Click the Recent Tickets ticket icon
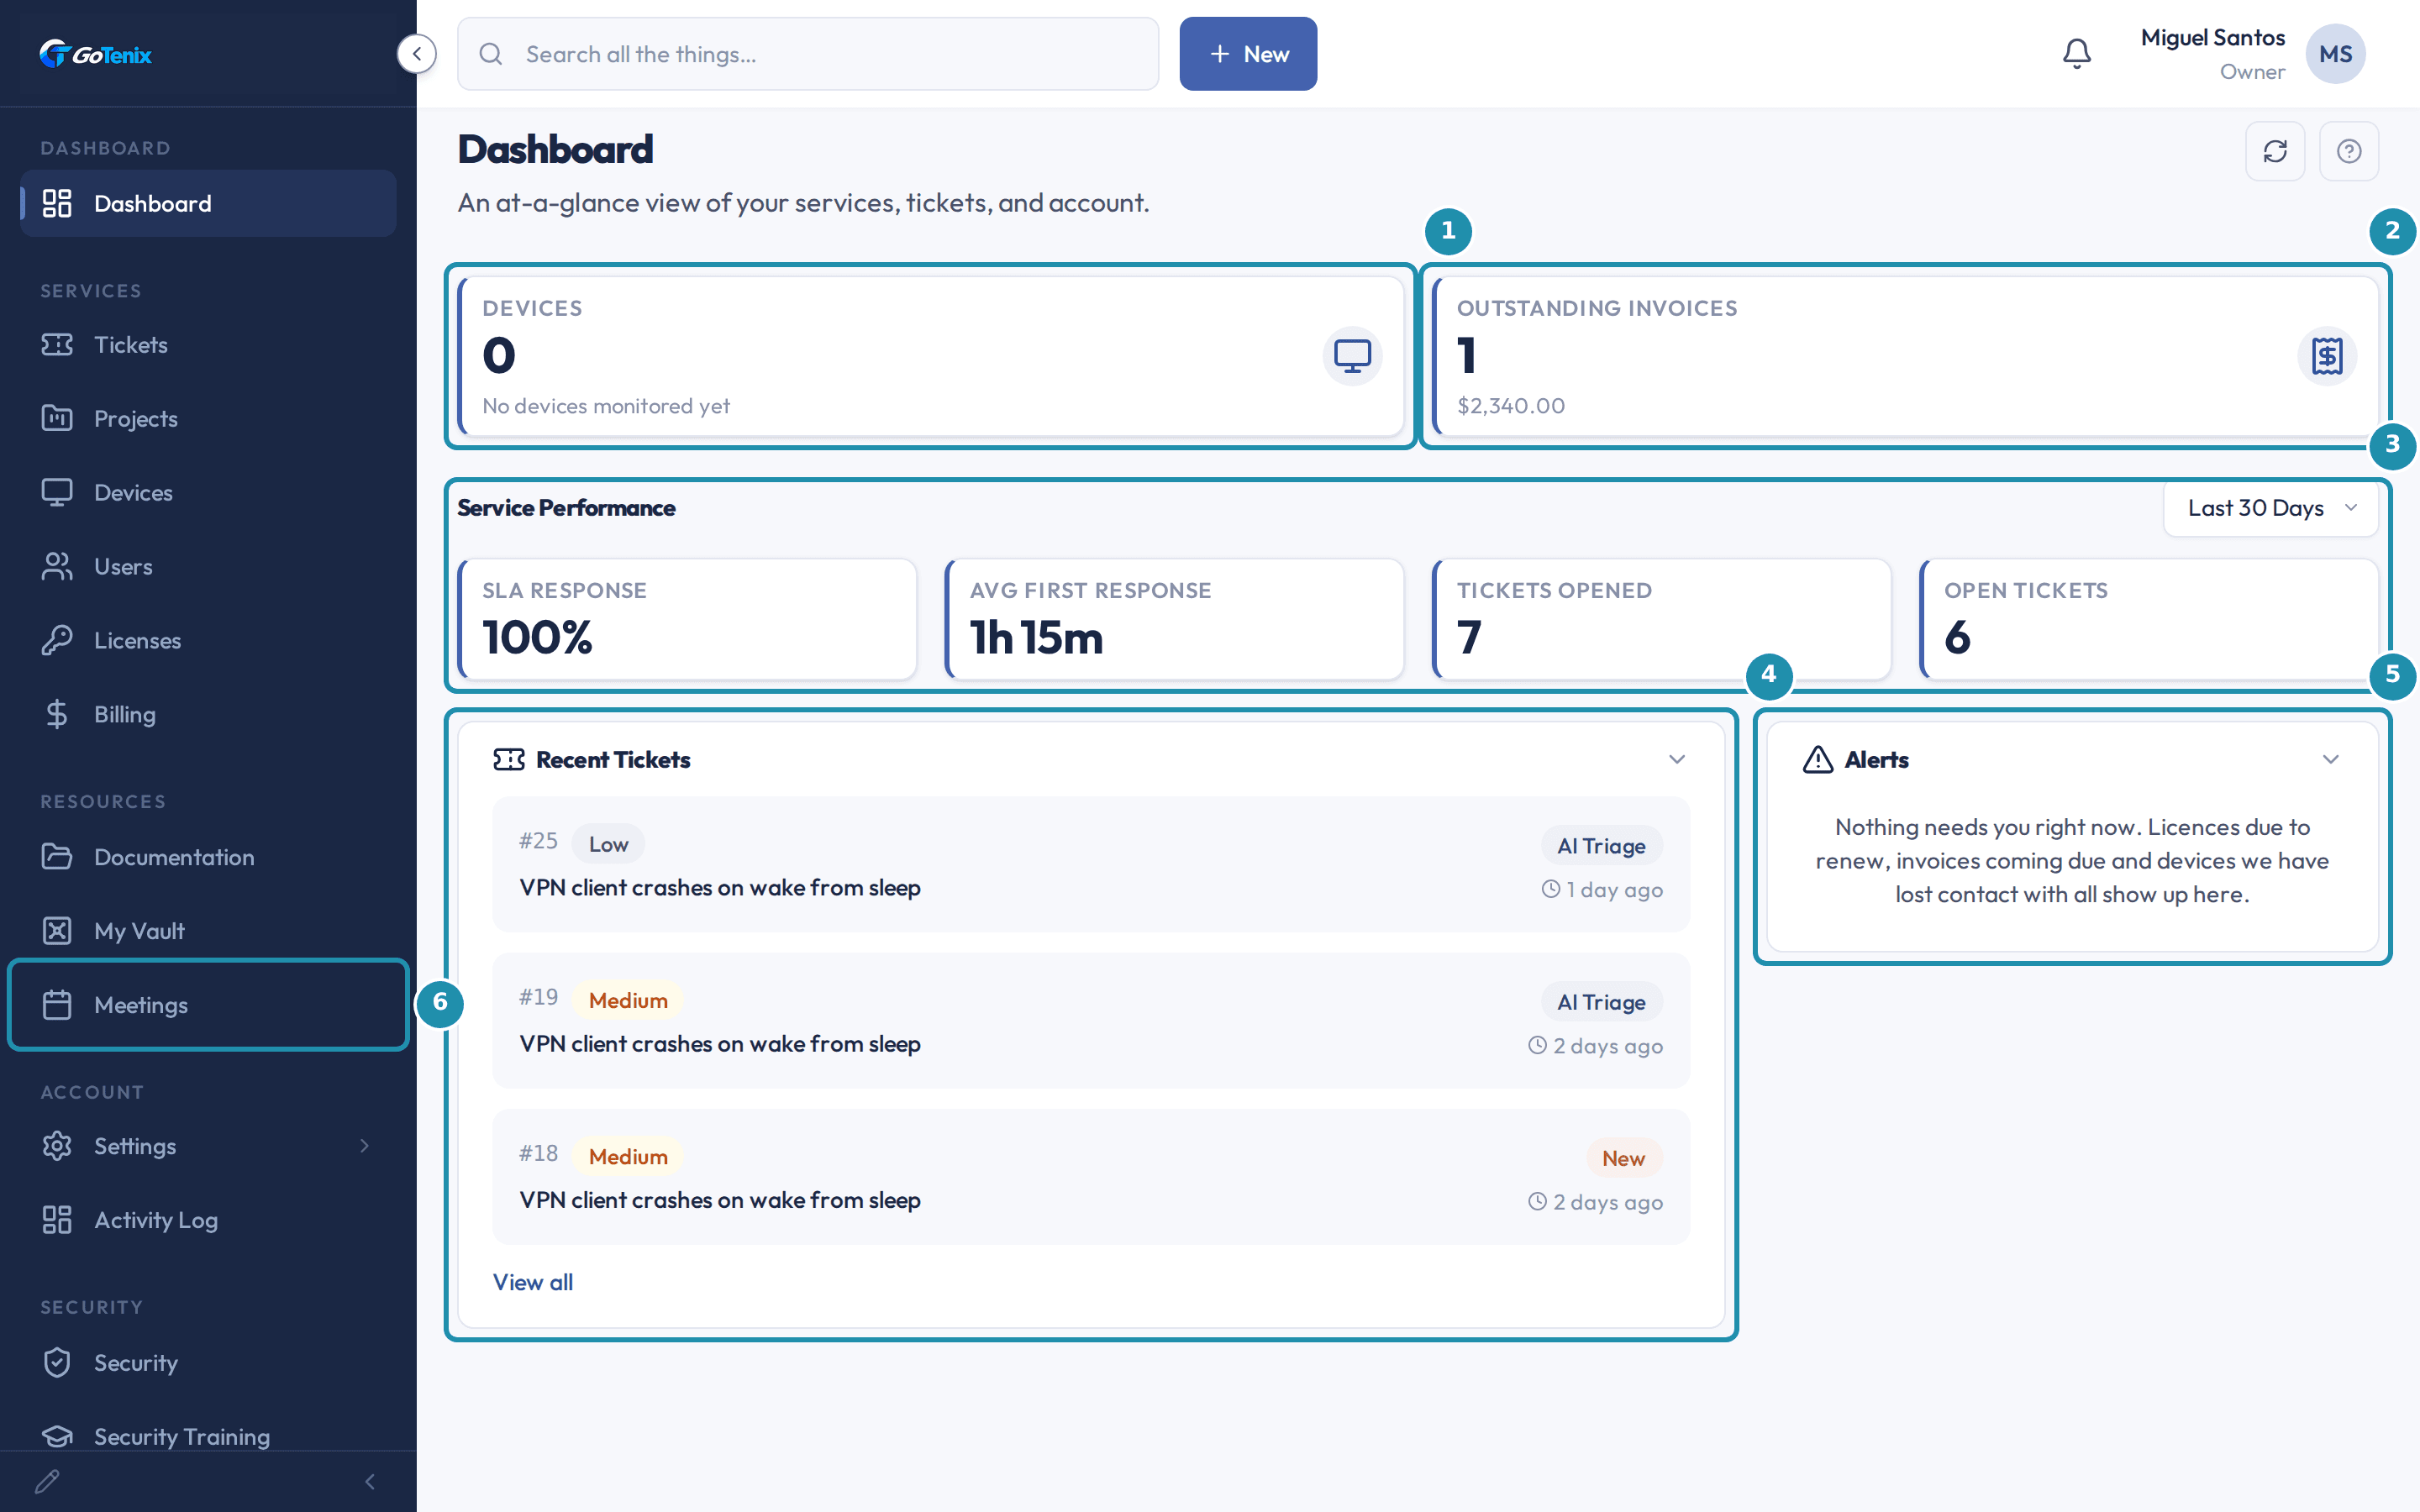 508,759
